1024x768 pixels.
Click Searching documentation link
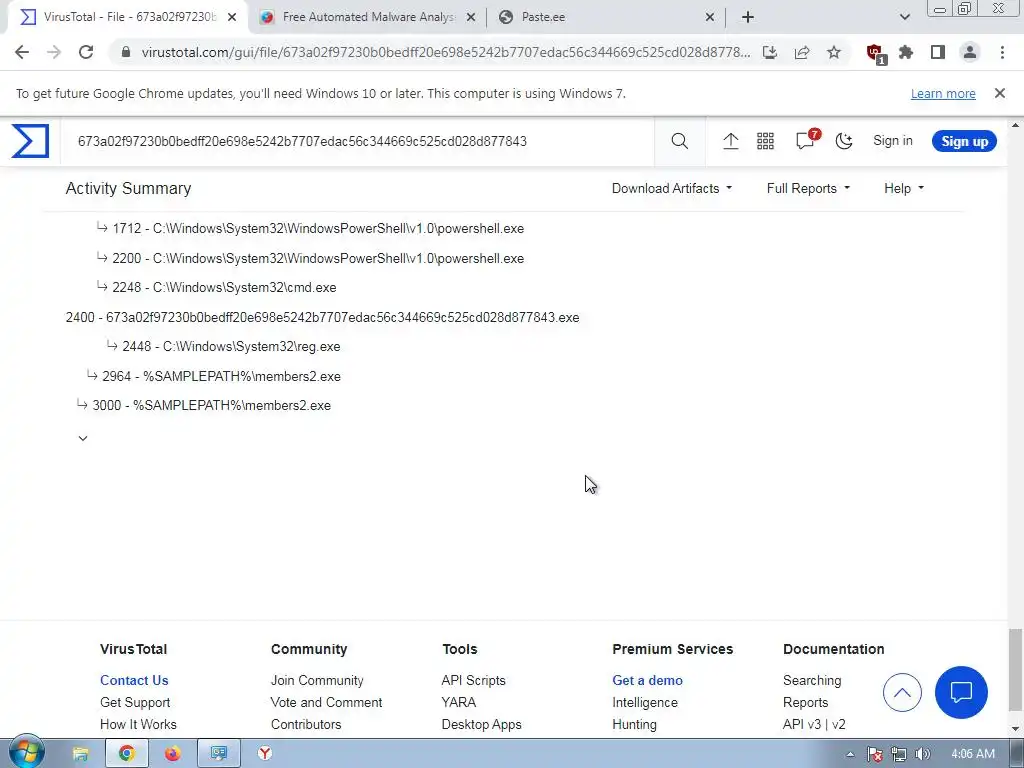(x=812, y=680)
